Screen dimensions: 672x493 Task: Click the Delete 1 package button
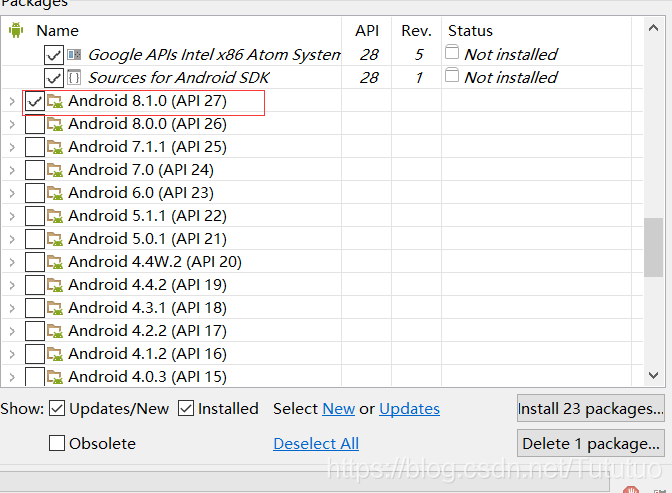point(591,443)
